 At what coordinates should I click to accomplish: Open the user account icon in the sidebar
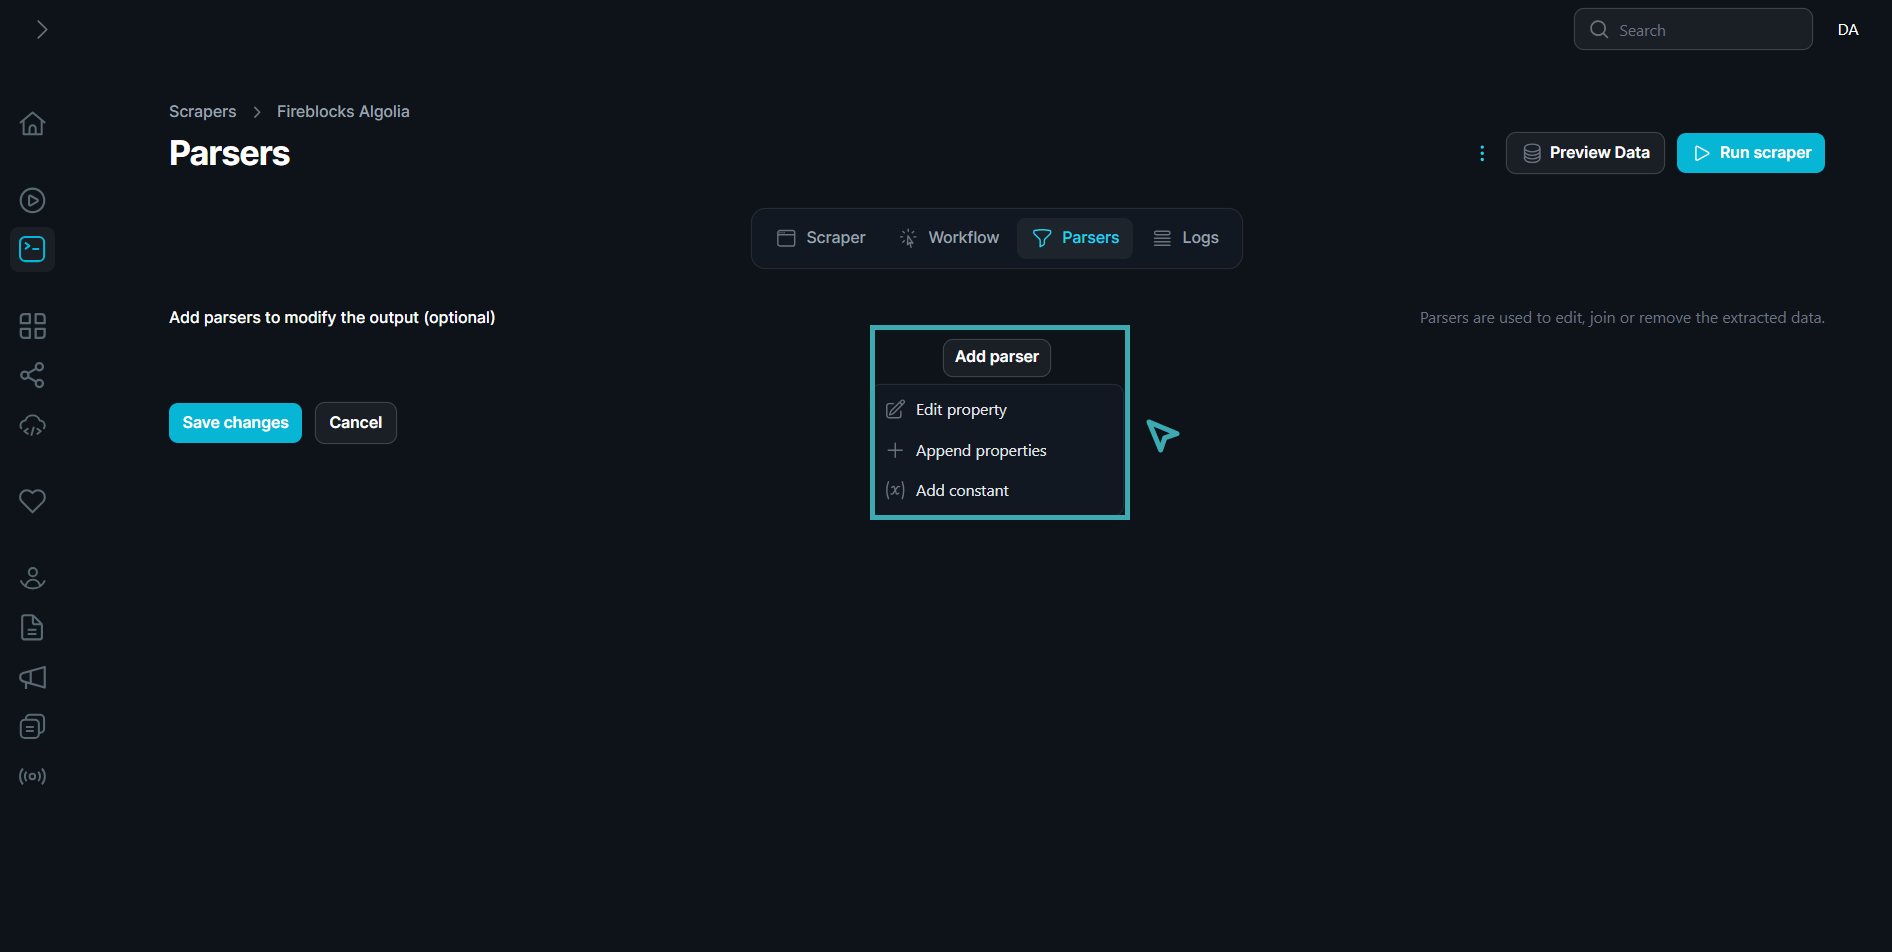point(33,578)
